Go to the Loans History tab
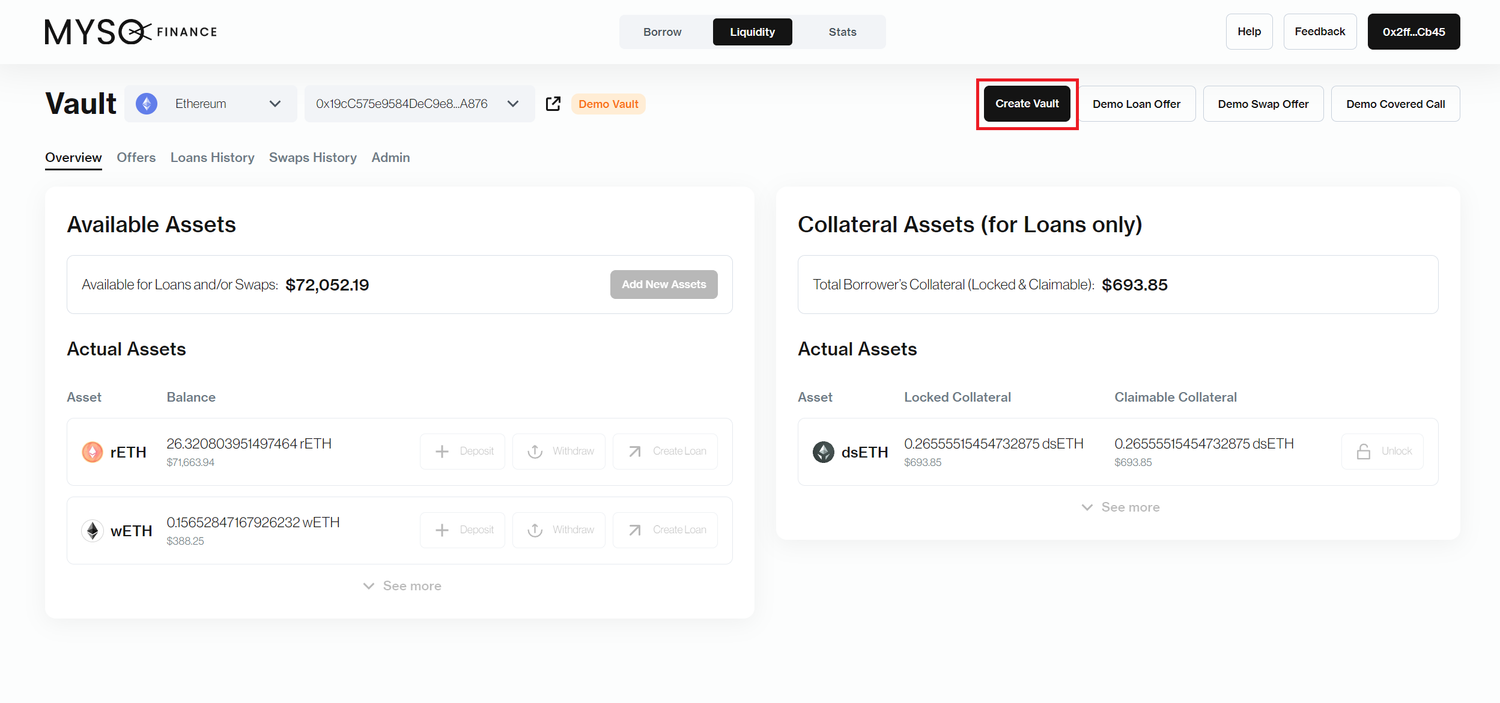Viewport: 1500px width, 703px height. pyautogui.click(x=212, y=158)
